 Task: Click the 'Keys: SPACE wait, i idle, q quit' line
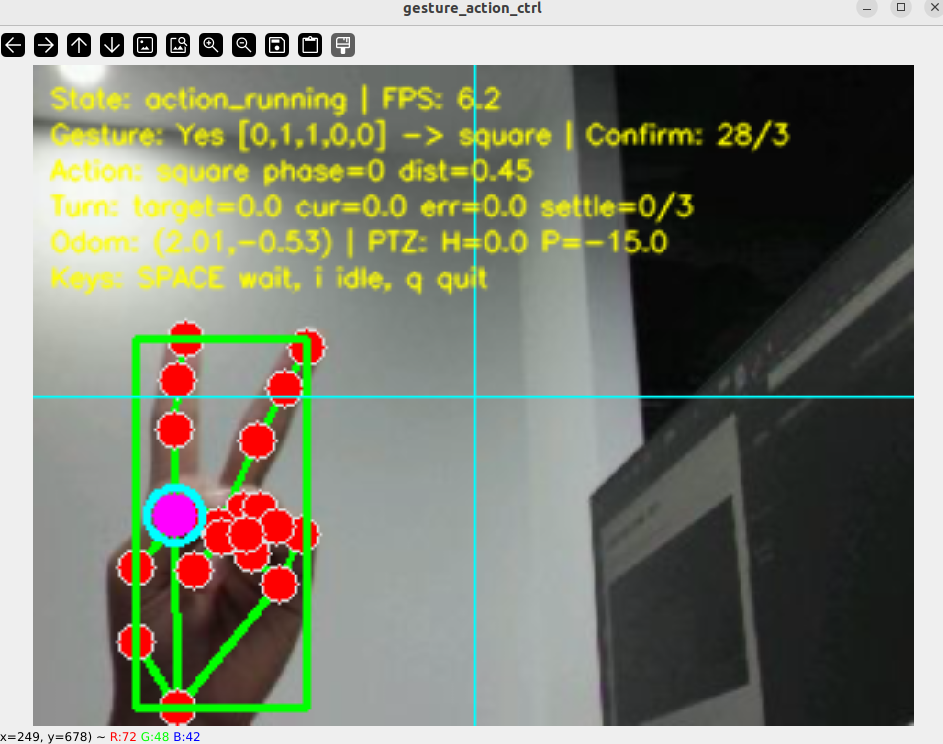pyautogui.click(x=269, y=279)
